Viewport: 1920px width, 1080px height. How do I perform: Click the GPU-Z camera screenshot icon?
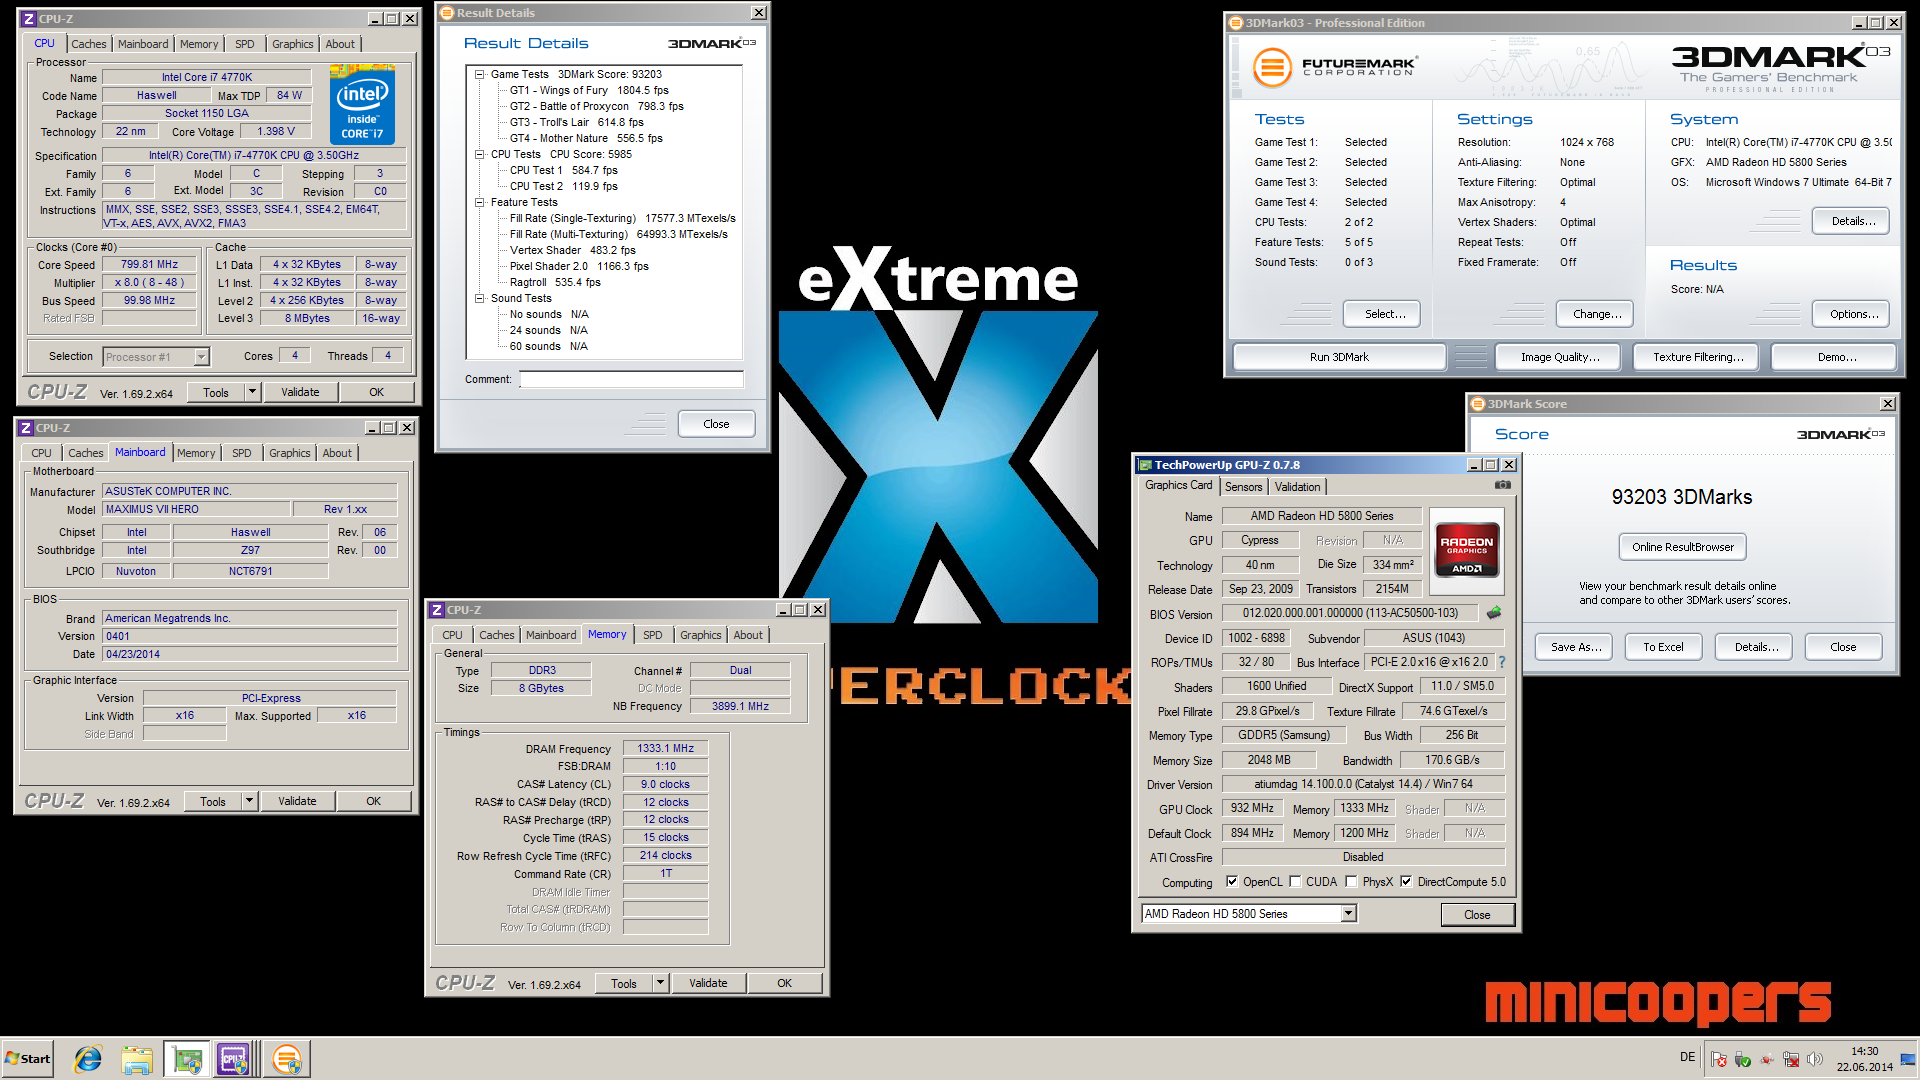[1502, 485]
